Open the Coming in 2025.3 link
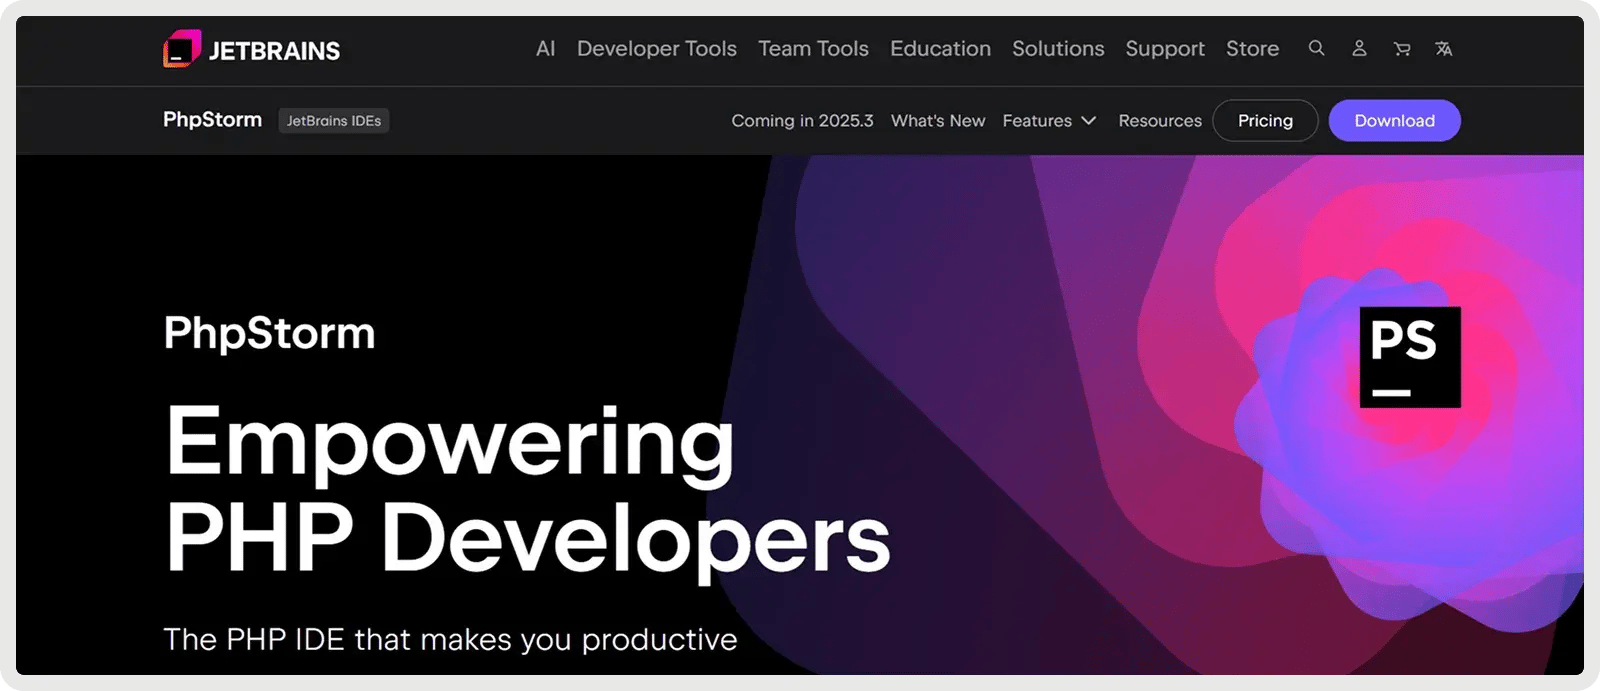1600x691 pixels. pyautogui.click(x=802, y=120)
